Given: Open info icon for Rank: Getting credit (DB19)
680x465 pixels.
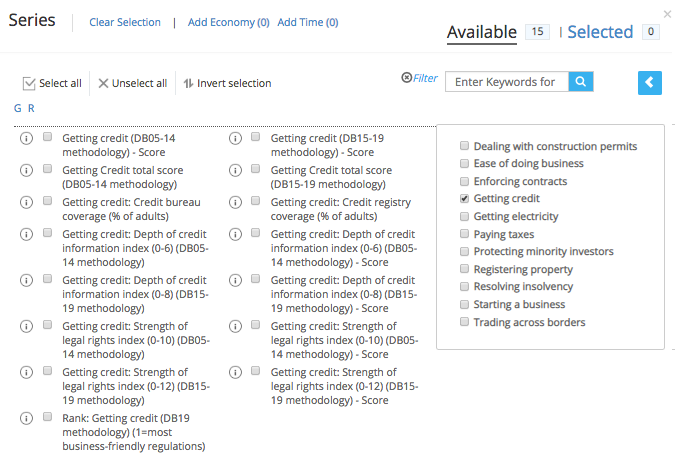Looking at the screenshot, I should pyautogui.click(x=26, y=418).
